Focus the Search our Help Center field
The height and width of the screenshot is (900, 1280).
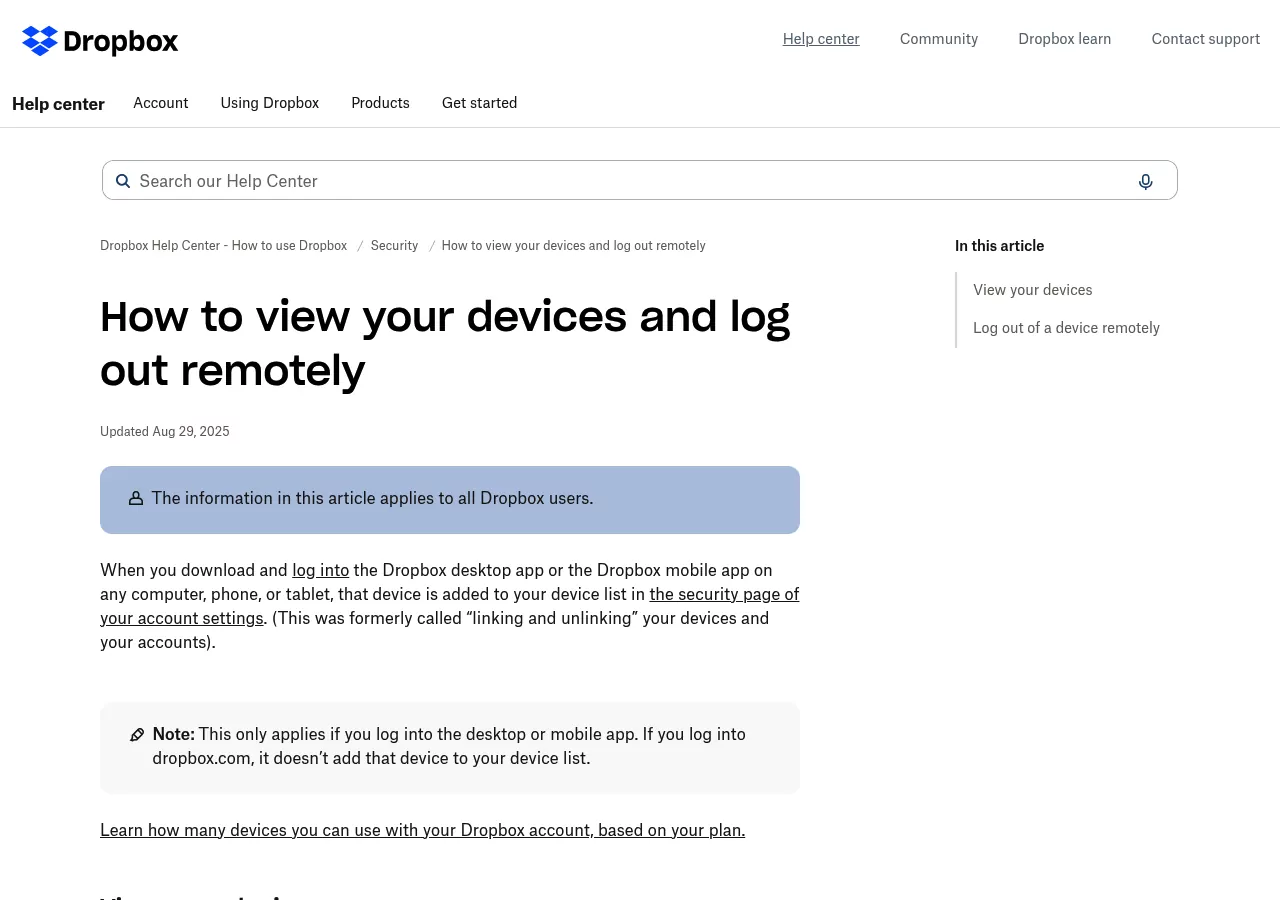640,181
